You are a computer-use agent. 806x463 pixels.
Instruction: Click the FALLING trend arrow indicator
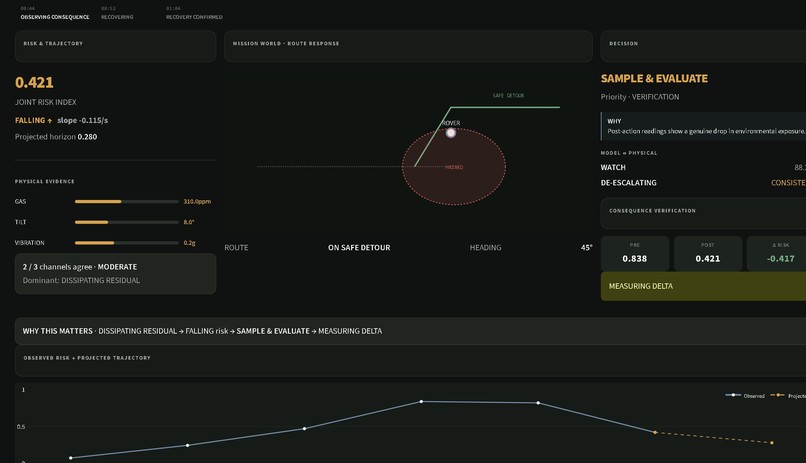pos(50,121)
